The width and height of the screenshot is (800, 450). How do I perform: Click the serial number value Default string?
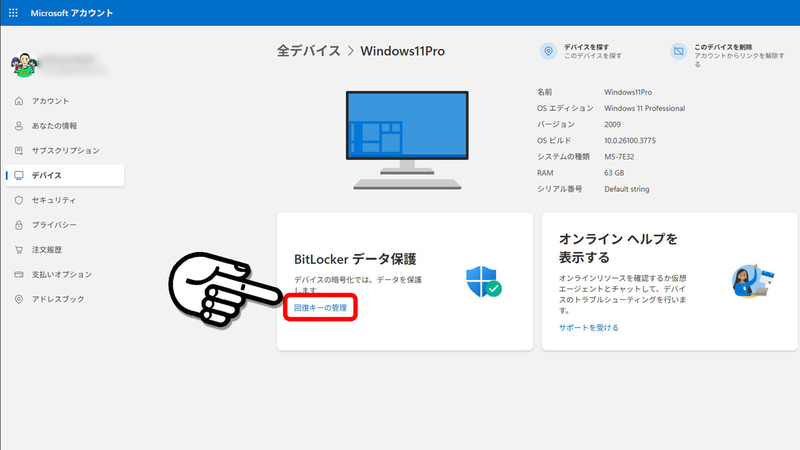627,189
